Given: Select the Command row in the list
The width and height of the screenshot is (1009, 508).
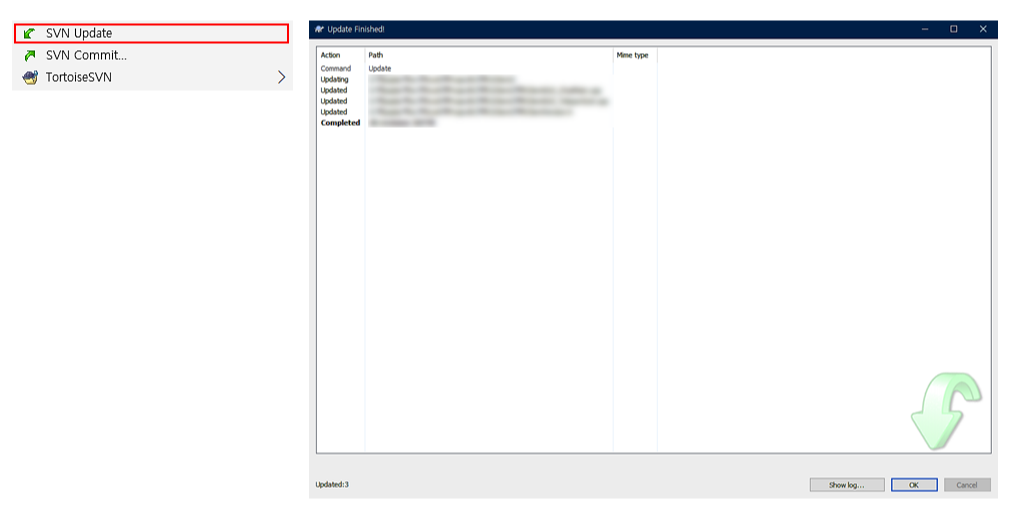Looking at the screenshot, I should (x=488, y=68).
